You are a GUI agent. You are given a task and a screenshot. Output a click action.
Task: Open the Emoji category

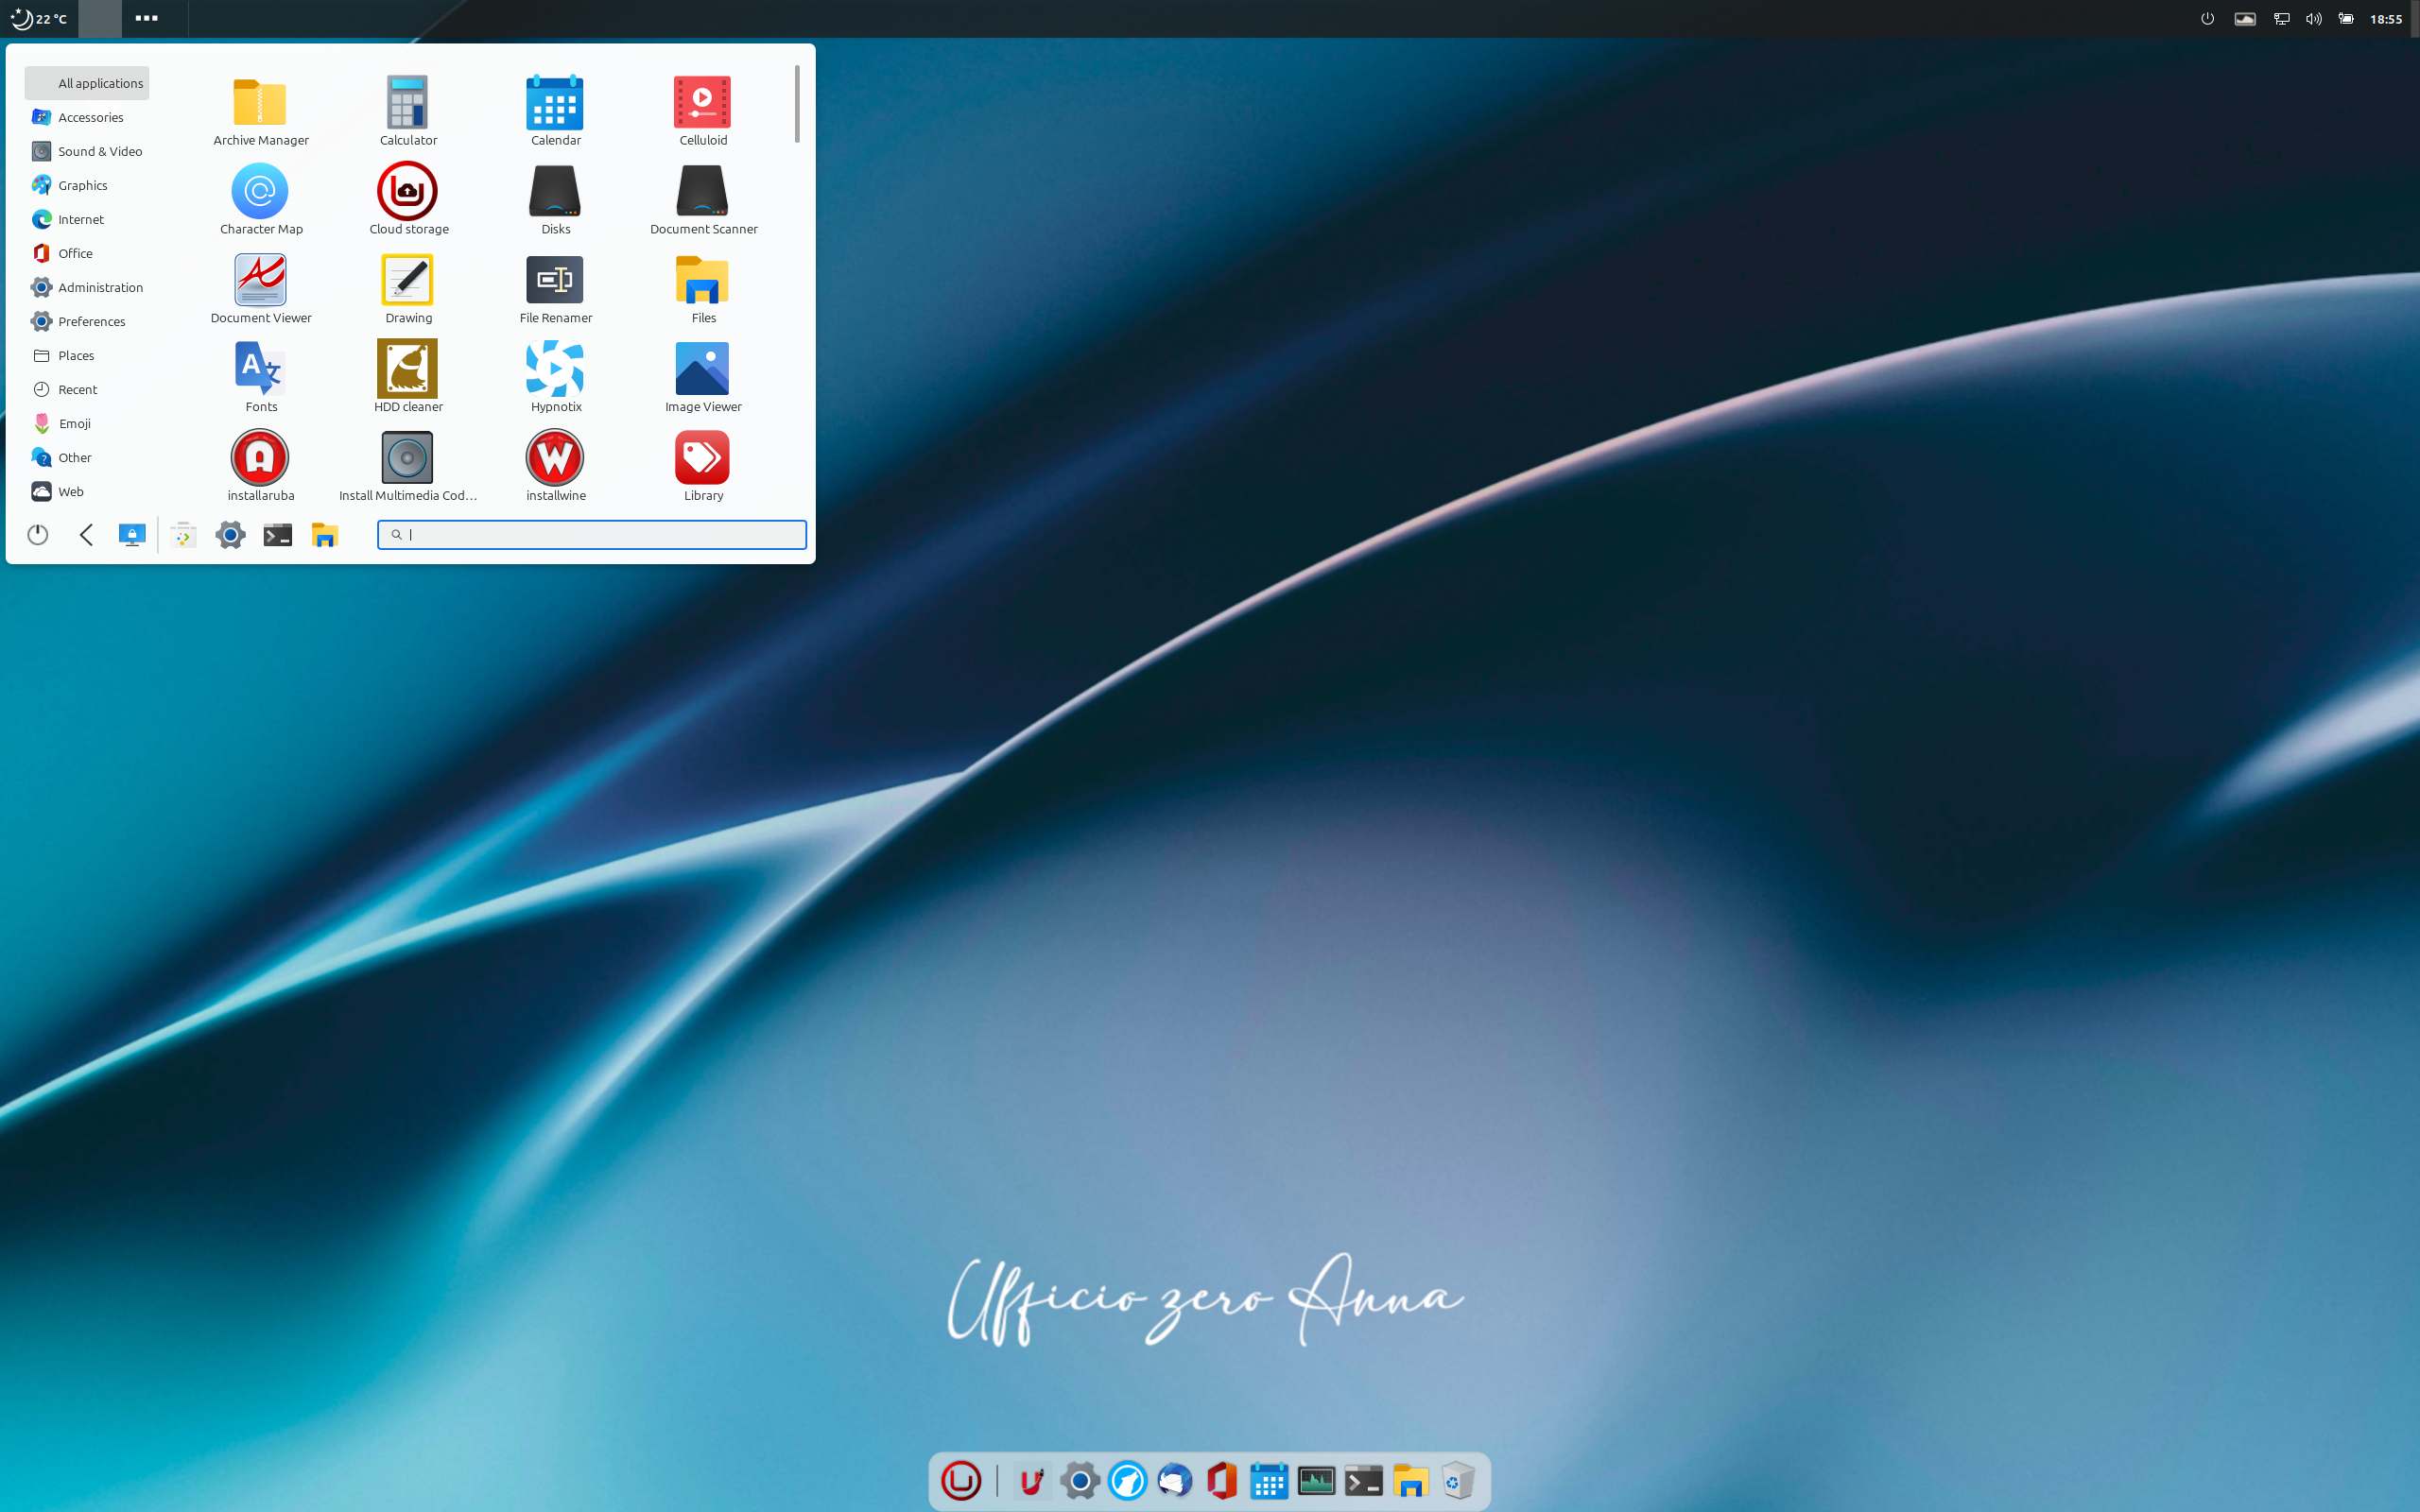tap(87, 423)
